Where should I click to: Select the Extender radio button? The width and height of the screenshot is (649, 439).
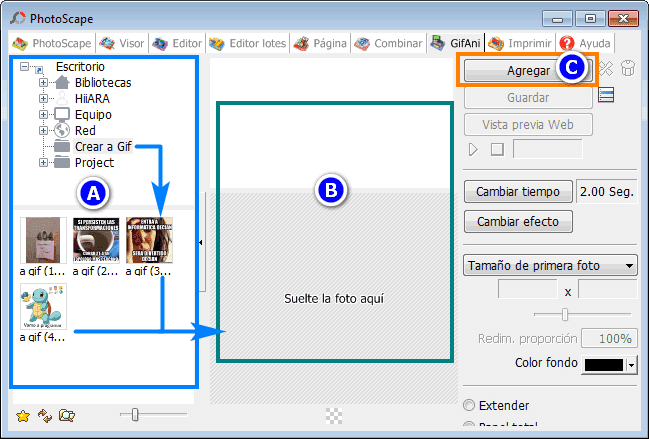tap(469, 405)
